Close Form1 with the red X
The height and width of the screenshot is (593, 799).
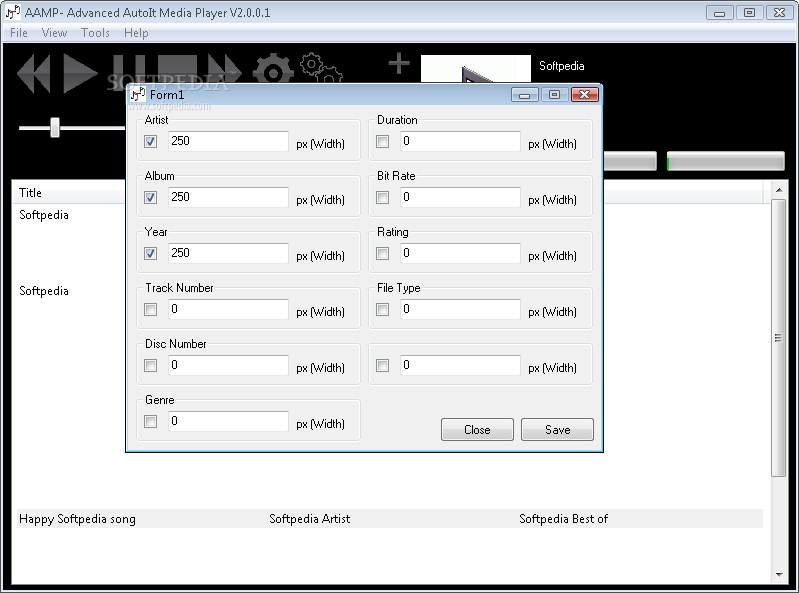point(584,95)
